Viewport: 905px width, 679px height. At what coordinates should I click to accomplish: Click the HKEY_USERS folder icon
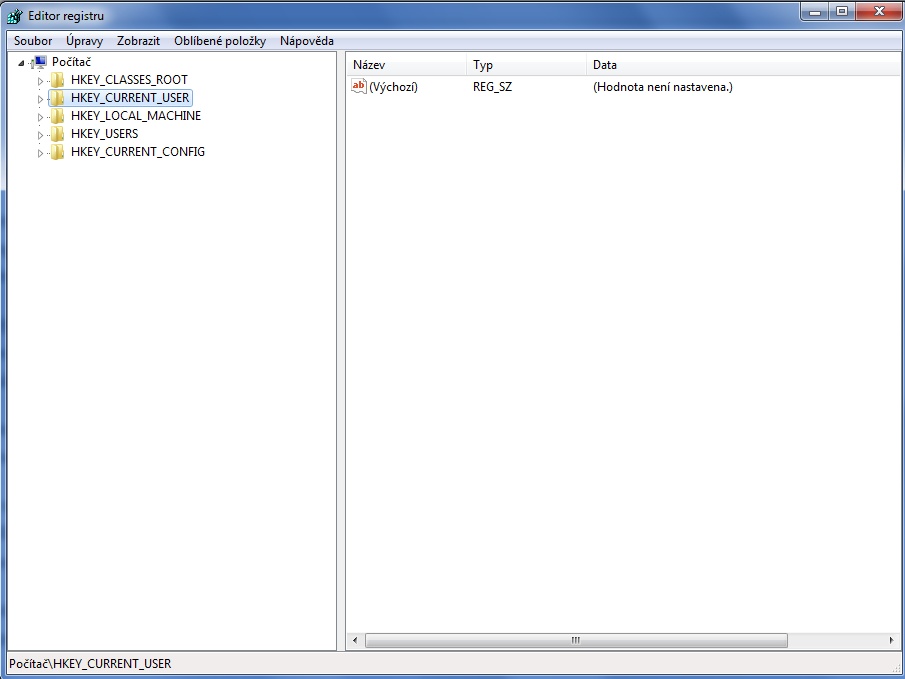click(x=57, y=134)
